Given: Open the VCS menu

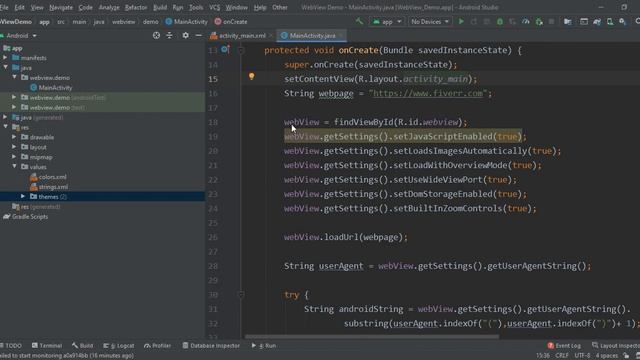Looking at the screenshot, I should [214, 7].
